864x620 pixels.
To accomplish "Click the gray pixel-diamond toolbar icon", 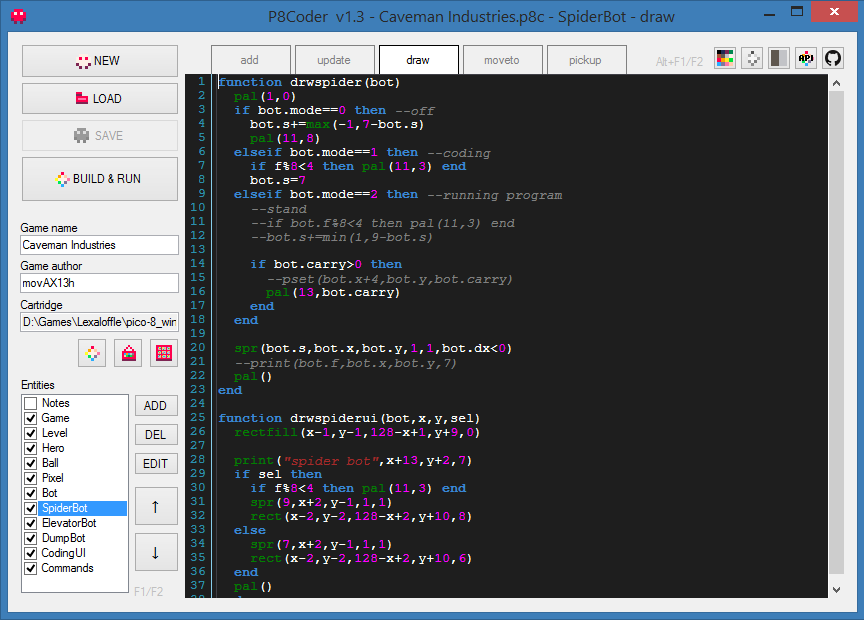I will click(x=752, y=58).
